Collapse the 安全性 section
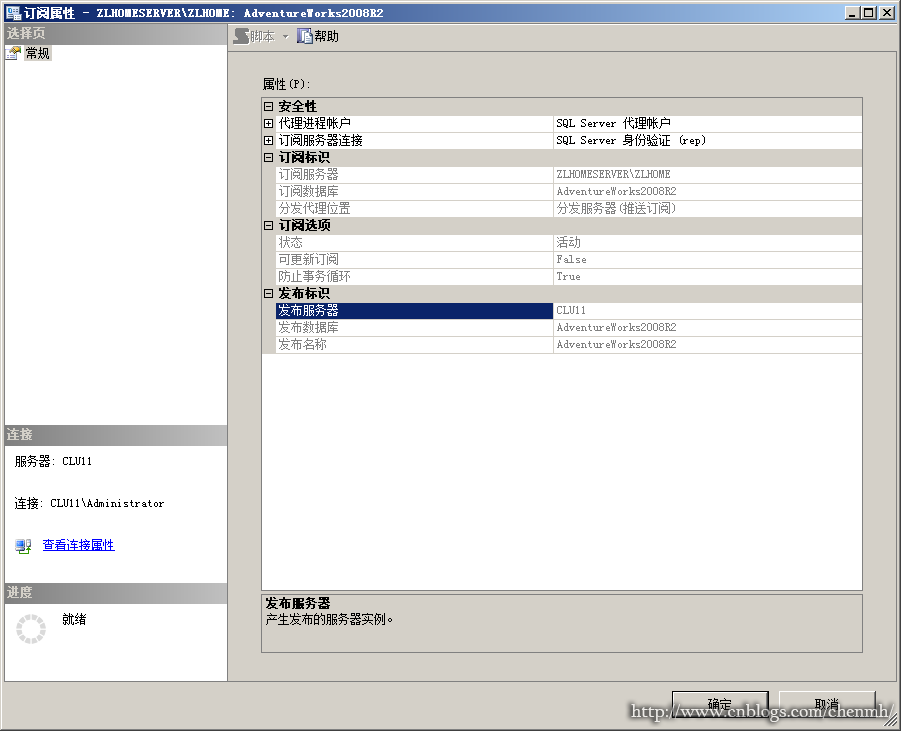Image resolution: width=901 pixels, height=731 pixels. (x=268, y=106)
